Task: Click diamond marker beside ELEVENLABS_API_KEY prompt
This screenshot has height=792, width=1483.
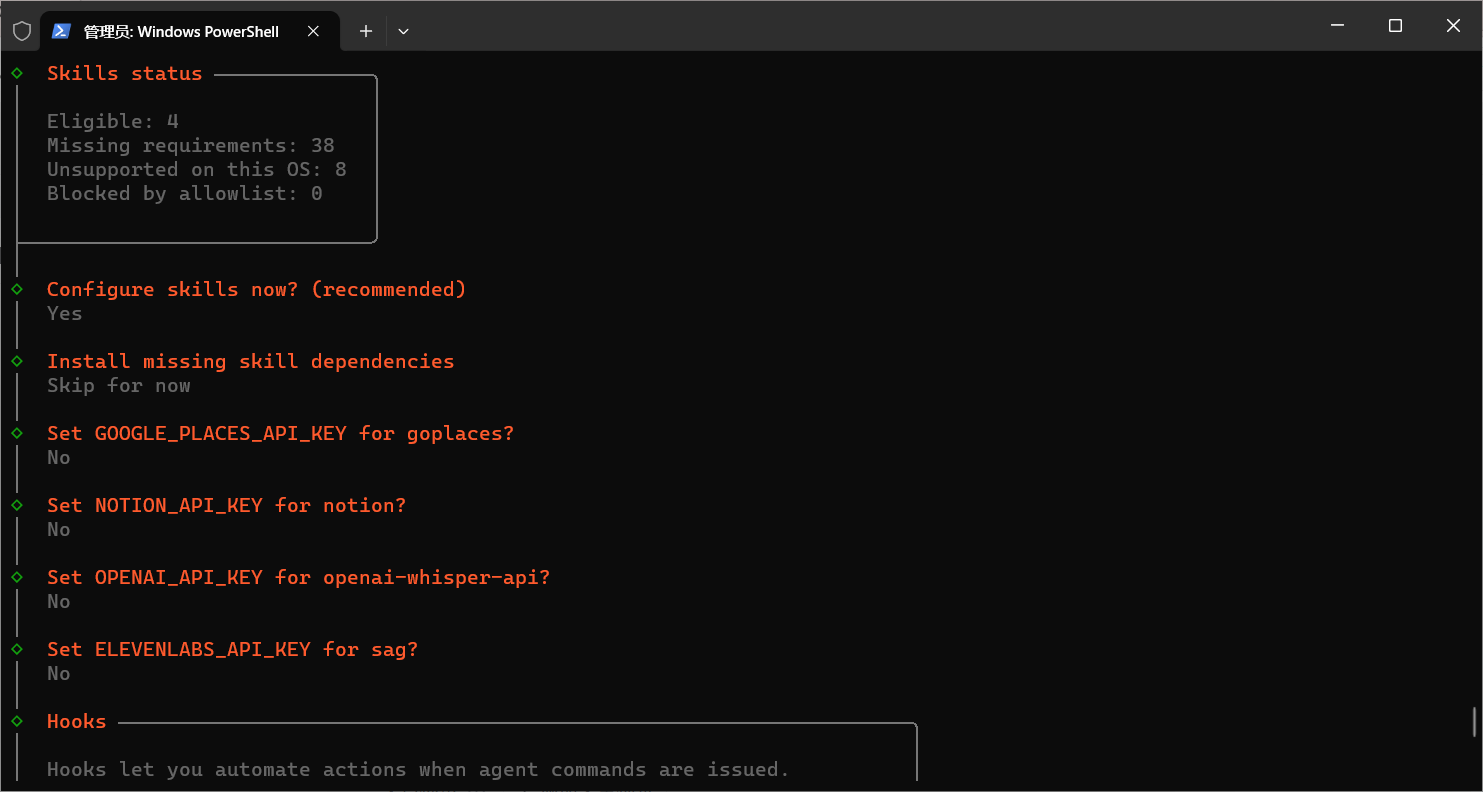Action: pos(17,649)
